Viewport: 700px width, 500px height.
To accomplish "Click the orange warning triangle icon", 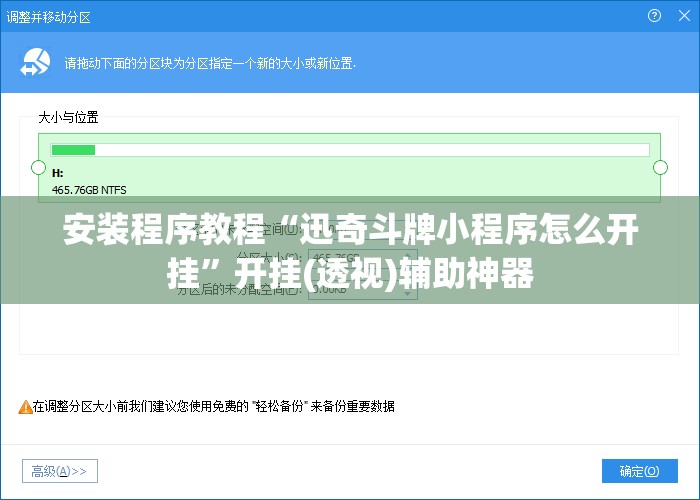I will click(25, 407).
